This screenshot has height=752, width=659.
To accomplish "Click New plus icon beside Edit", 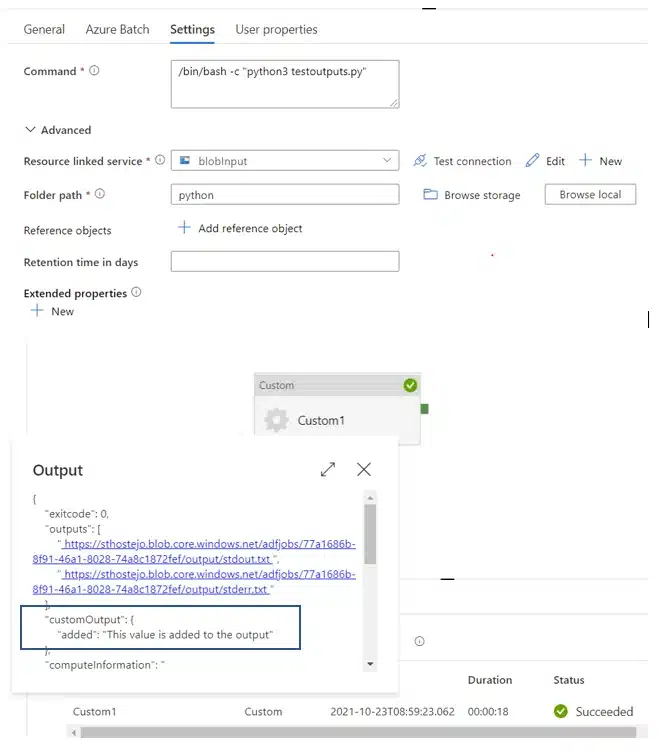I will [585, 160].
